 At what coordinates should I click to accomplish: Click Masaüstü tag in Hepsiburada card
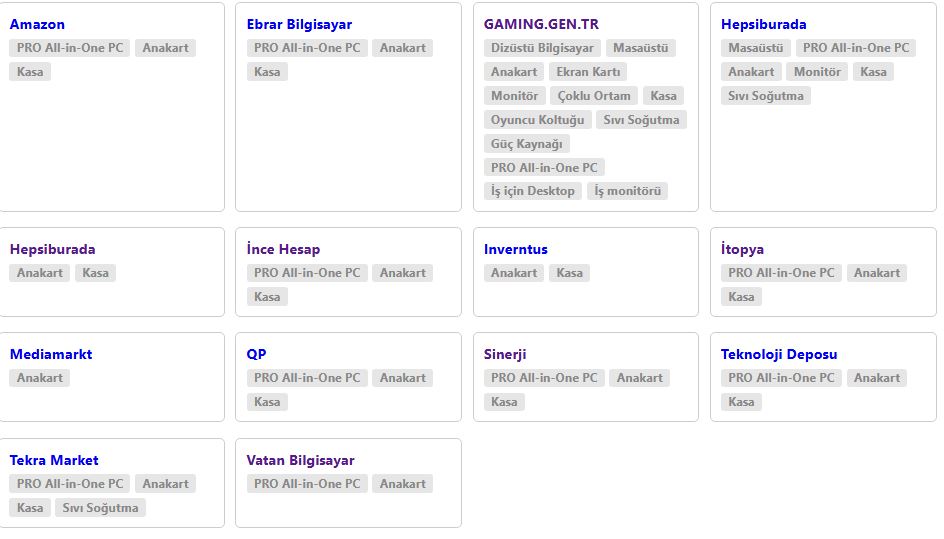click(756, 48)
